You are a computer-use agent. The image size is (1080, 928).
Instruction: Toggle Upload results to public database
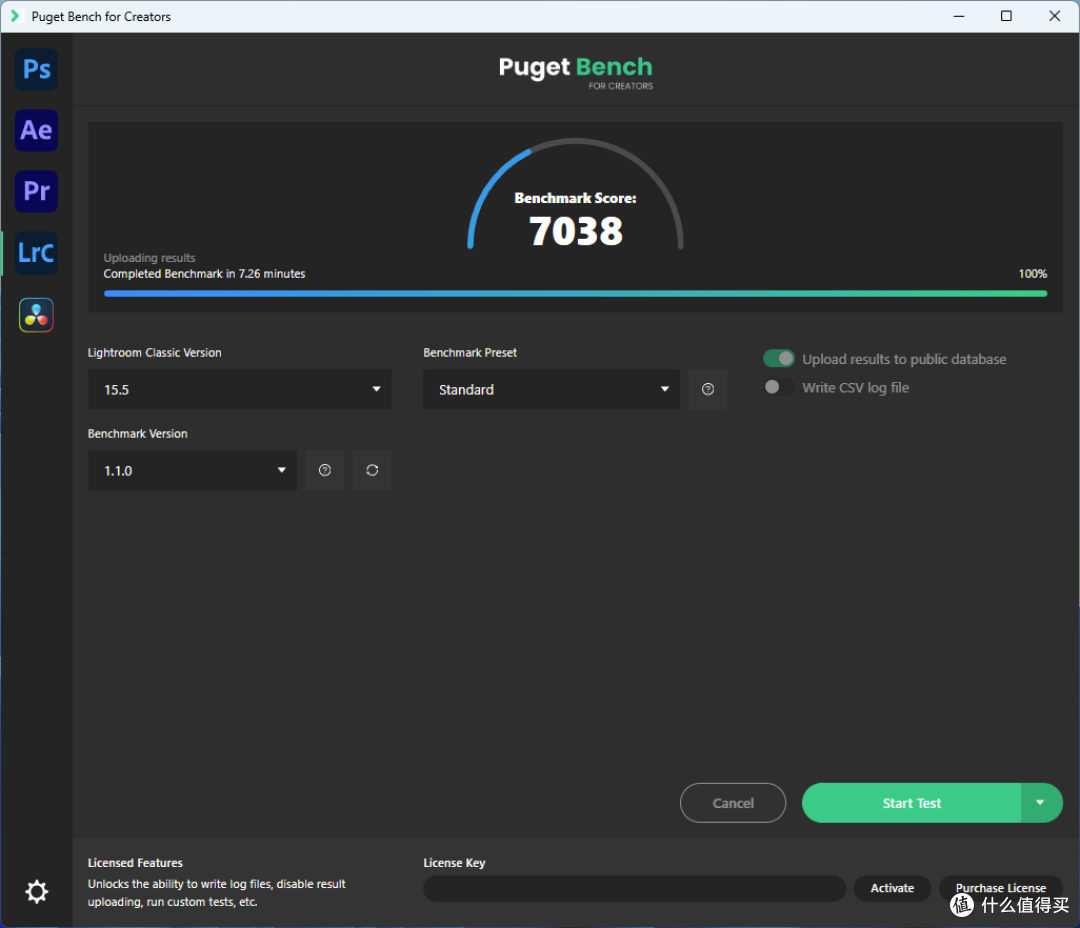(778, 359)
